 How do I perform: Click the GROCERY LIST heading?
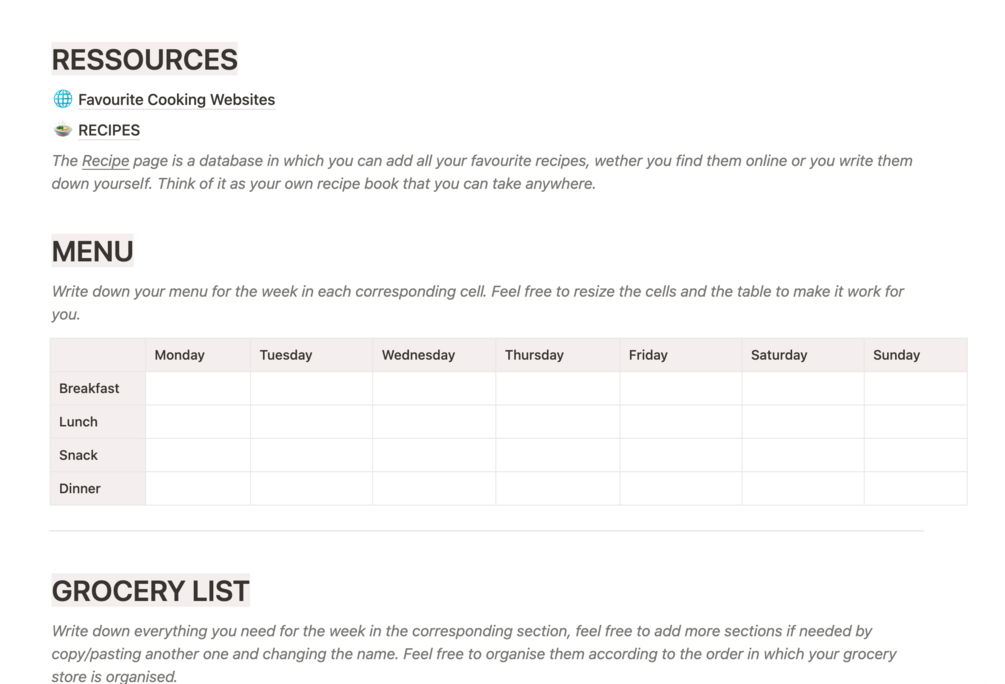pos(150,591)
